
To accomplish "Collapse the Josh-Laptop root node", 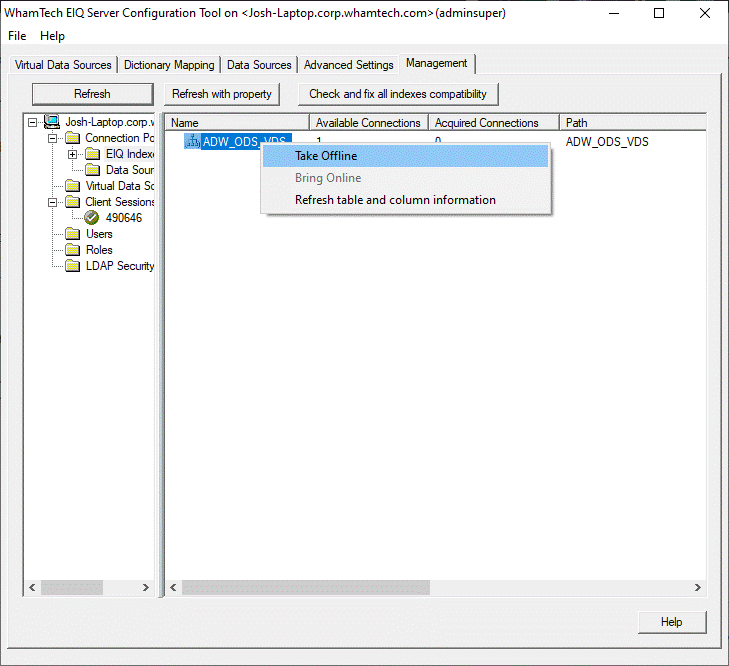I will pos(33,122).
